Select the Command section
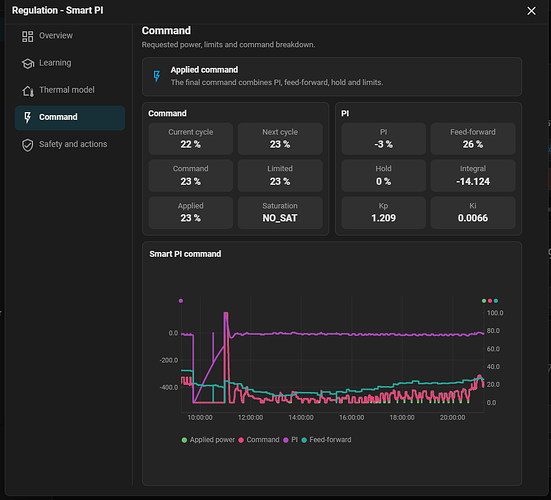Image resolution: width=551 pixels, height=500 pixels. 70,118
